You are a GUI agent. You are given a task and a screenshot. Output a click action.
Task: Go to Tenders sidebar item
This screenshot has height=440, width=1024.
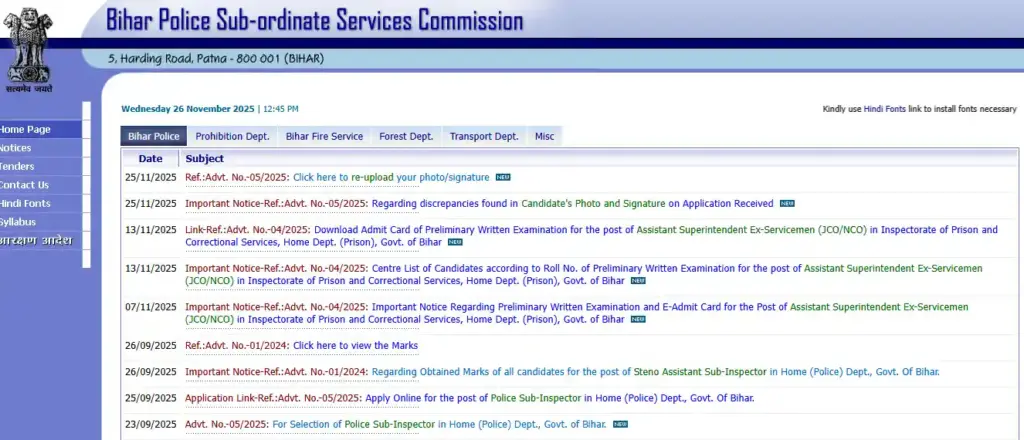[18, 166]
